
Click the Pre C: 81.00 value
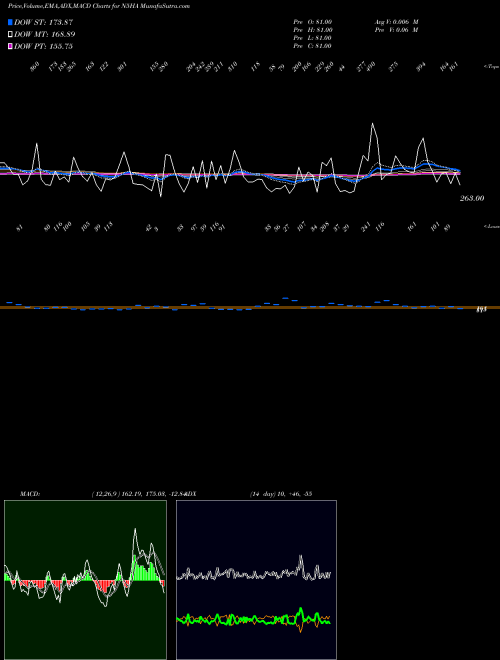click(313, 46)
